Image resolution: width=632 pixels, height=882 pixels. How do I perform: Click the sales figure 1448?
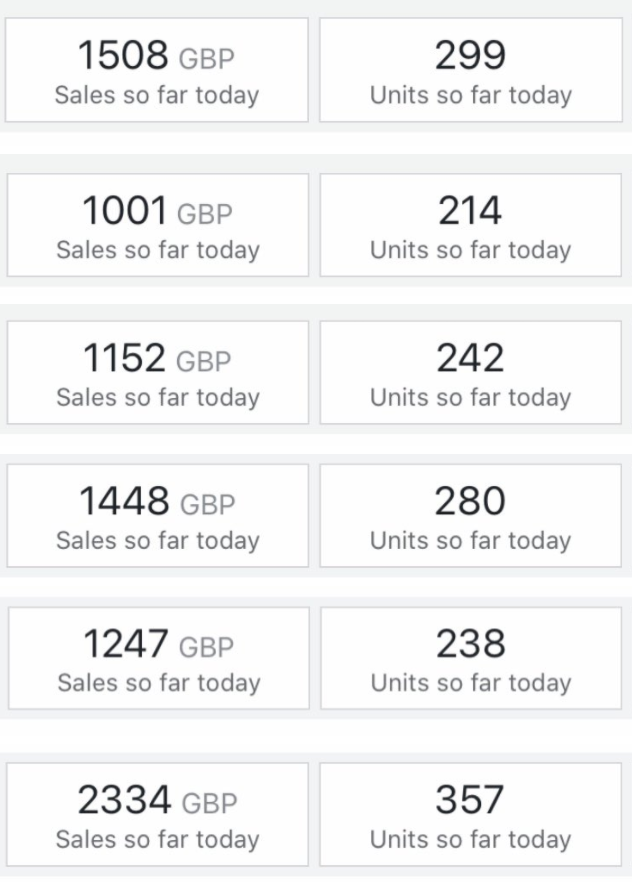pos(124,502)
